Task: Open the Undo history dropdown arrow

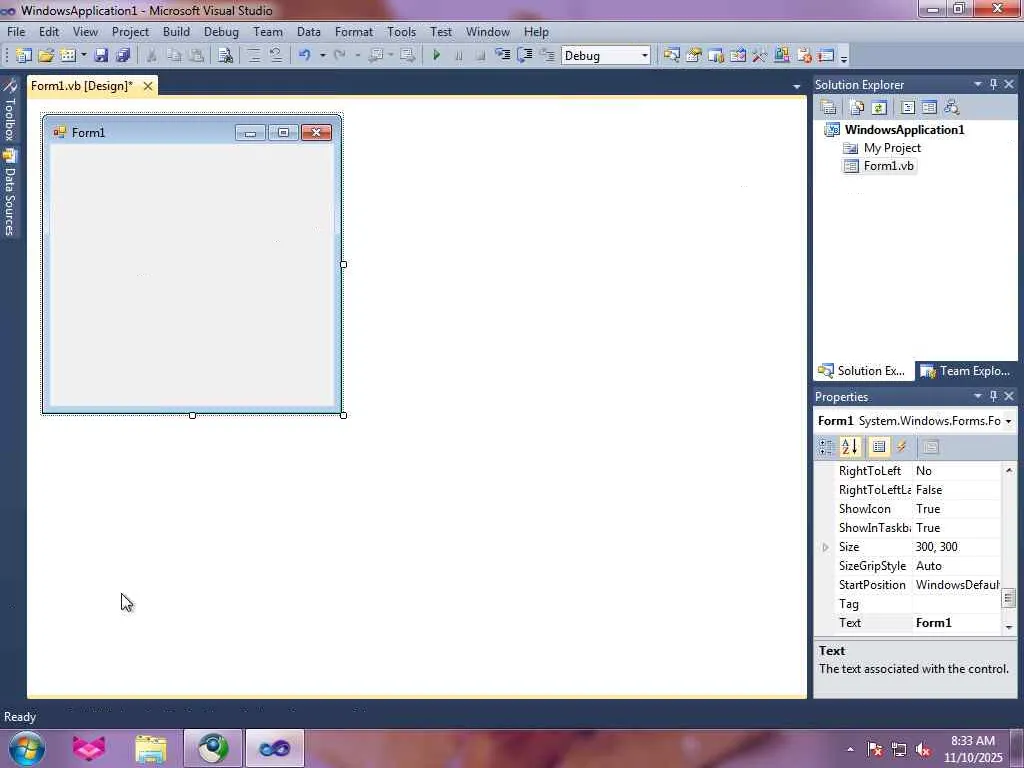Action: (323, 56)
